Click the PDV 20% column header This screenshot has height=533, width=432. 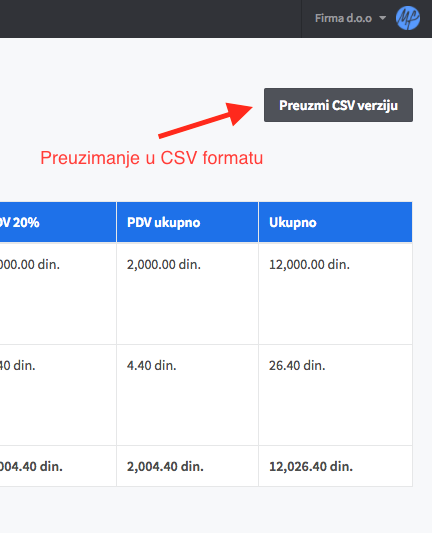pos(58,222)
